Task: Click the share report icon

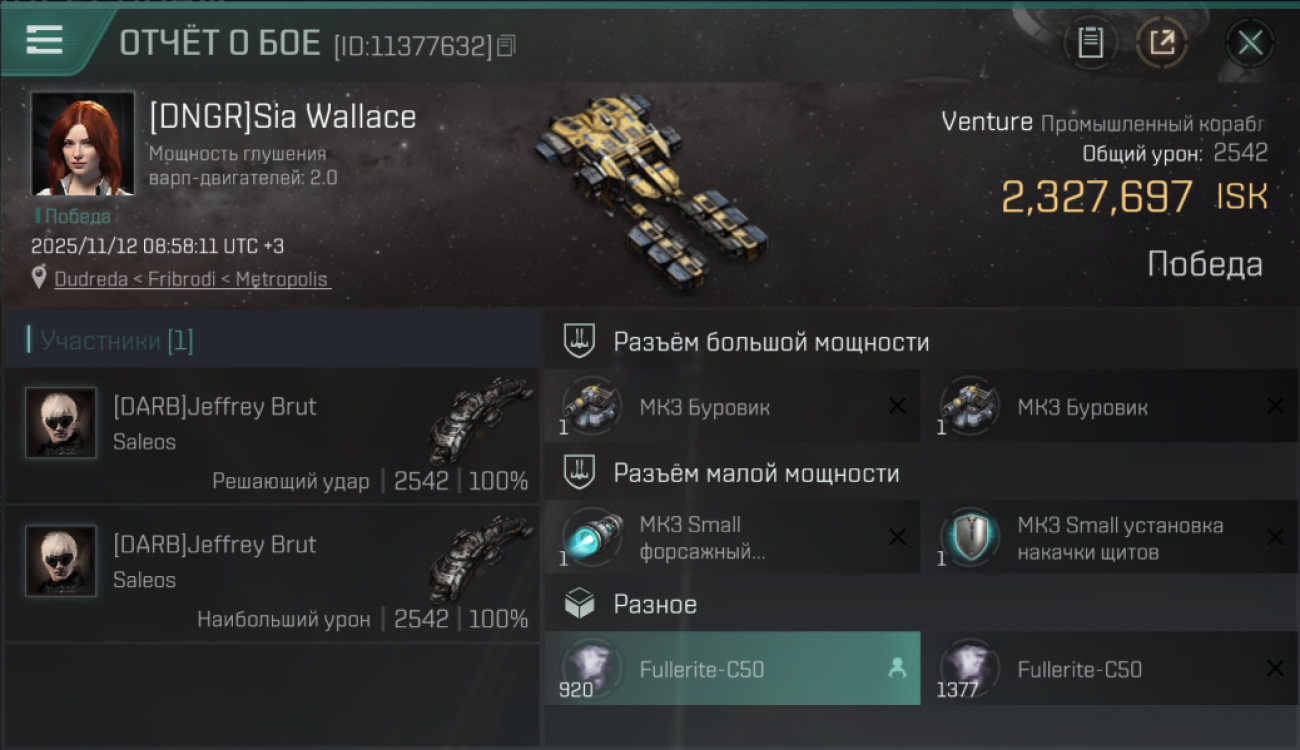Action: click(x=1162, y=42)
